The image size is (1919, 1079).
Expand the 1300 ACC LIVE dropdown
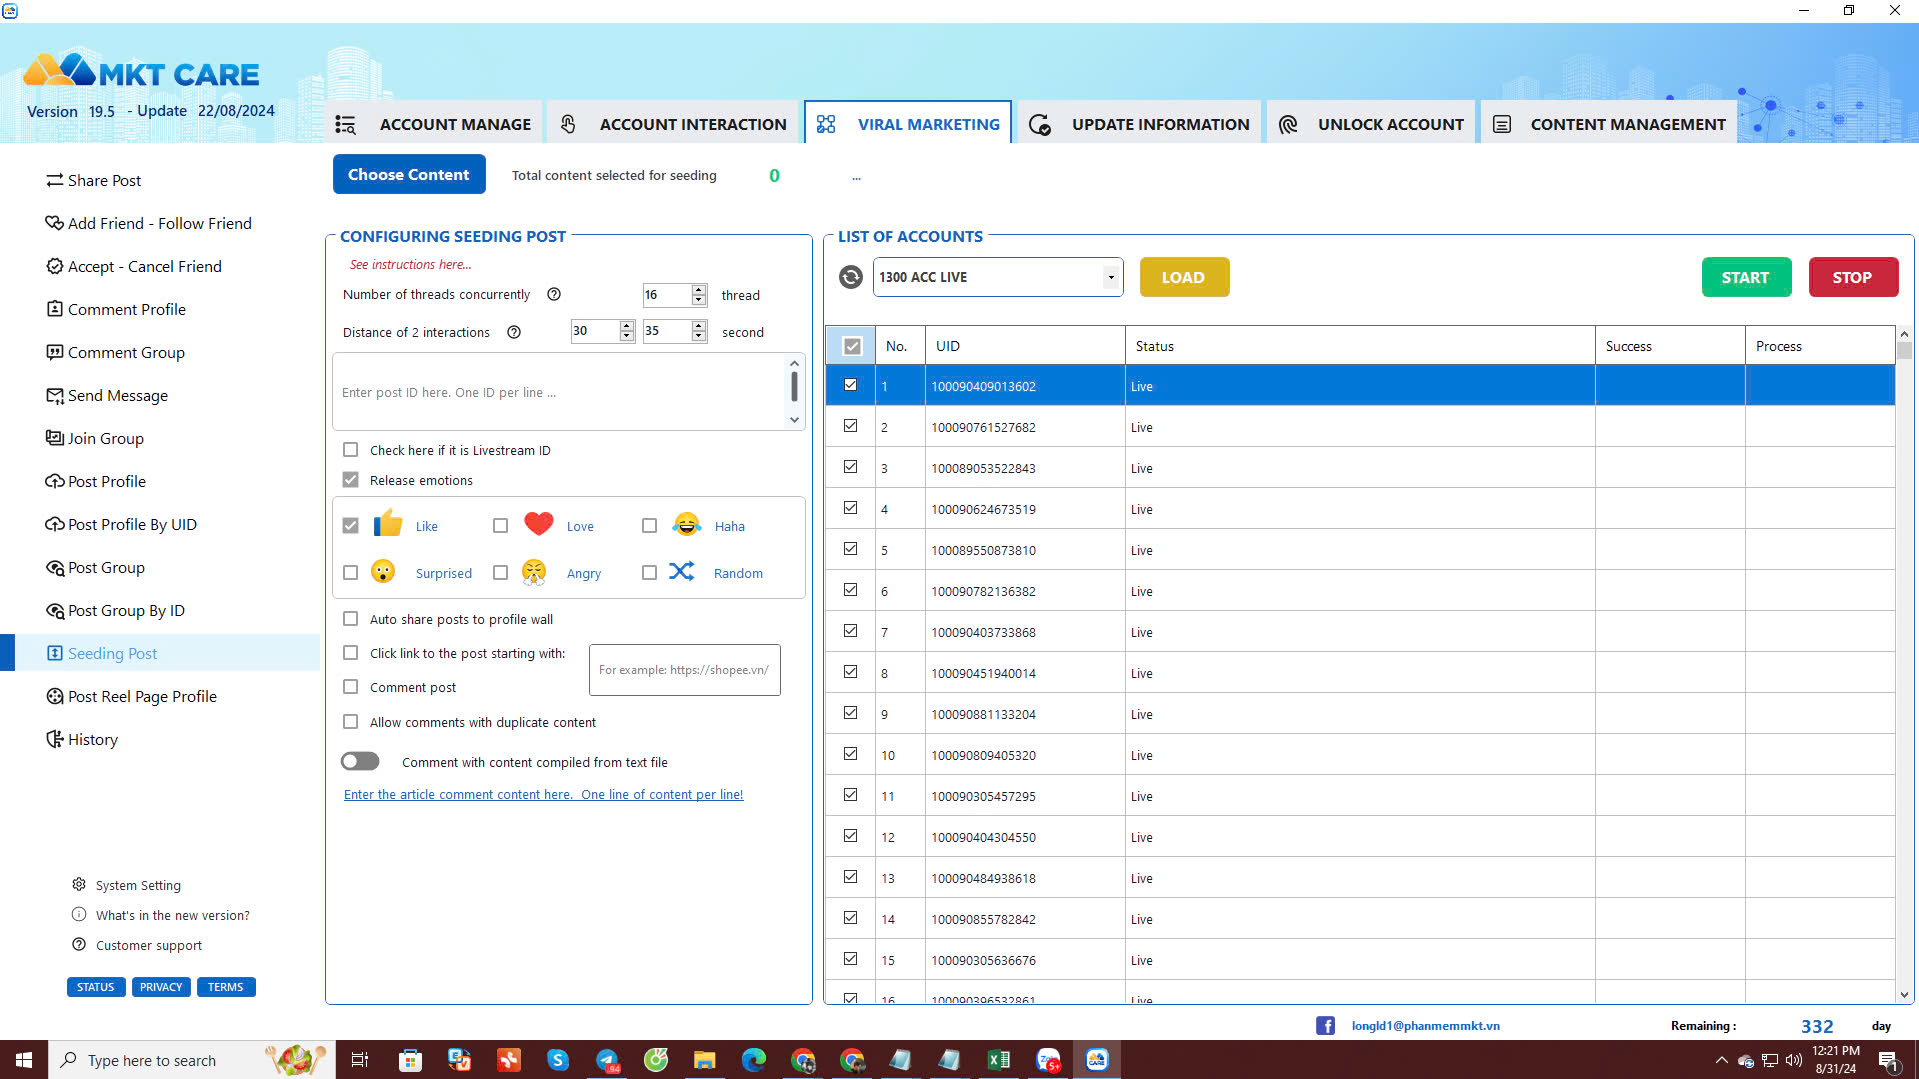pos(1110,277)
